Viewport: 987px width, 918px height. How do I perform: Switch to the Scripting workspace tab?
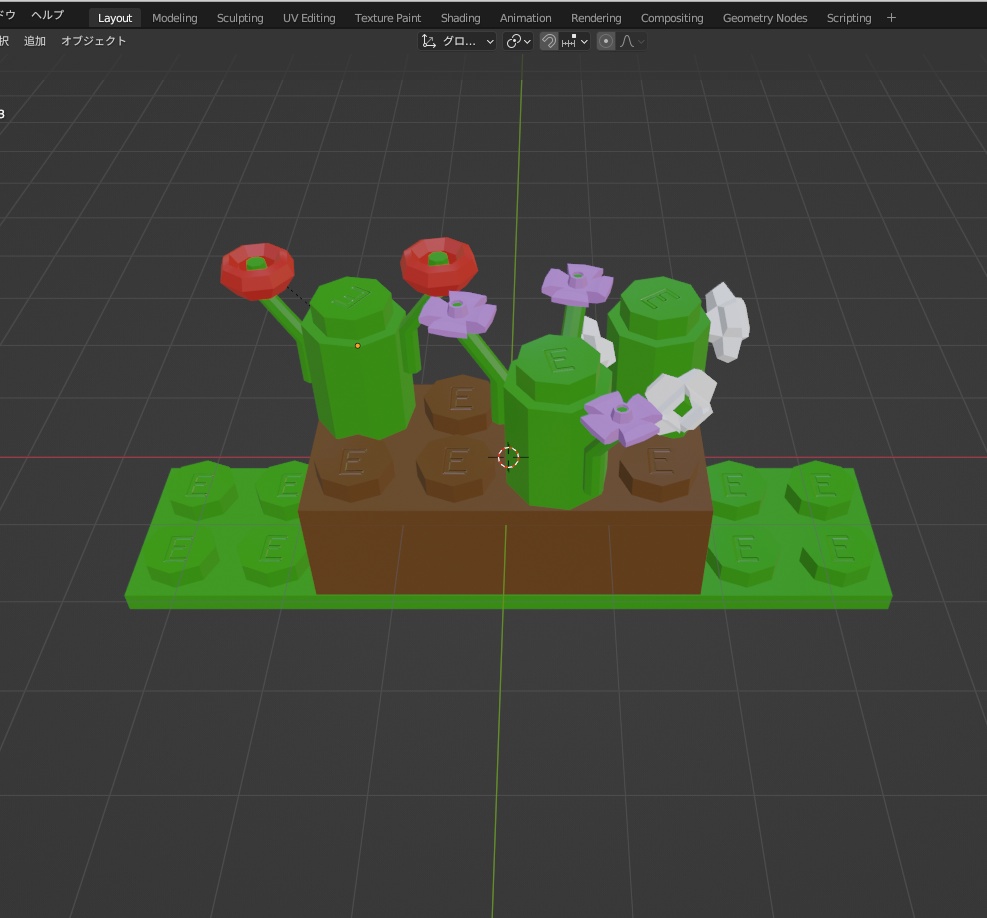coord(849,18)
